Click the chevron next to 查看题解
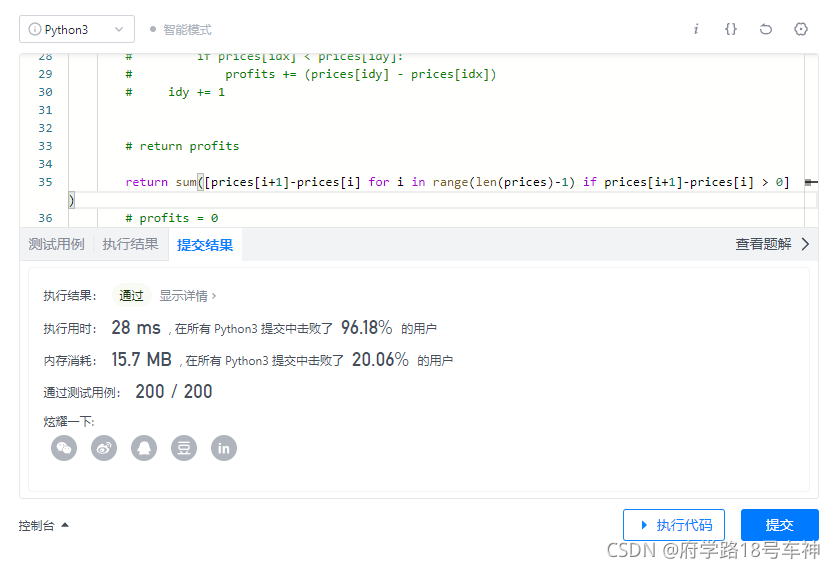Image resolution: width=835 pixels, height=569 pixels. [805, 245]
